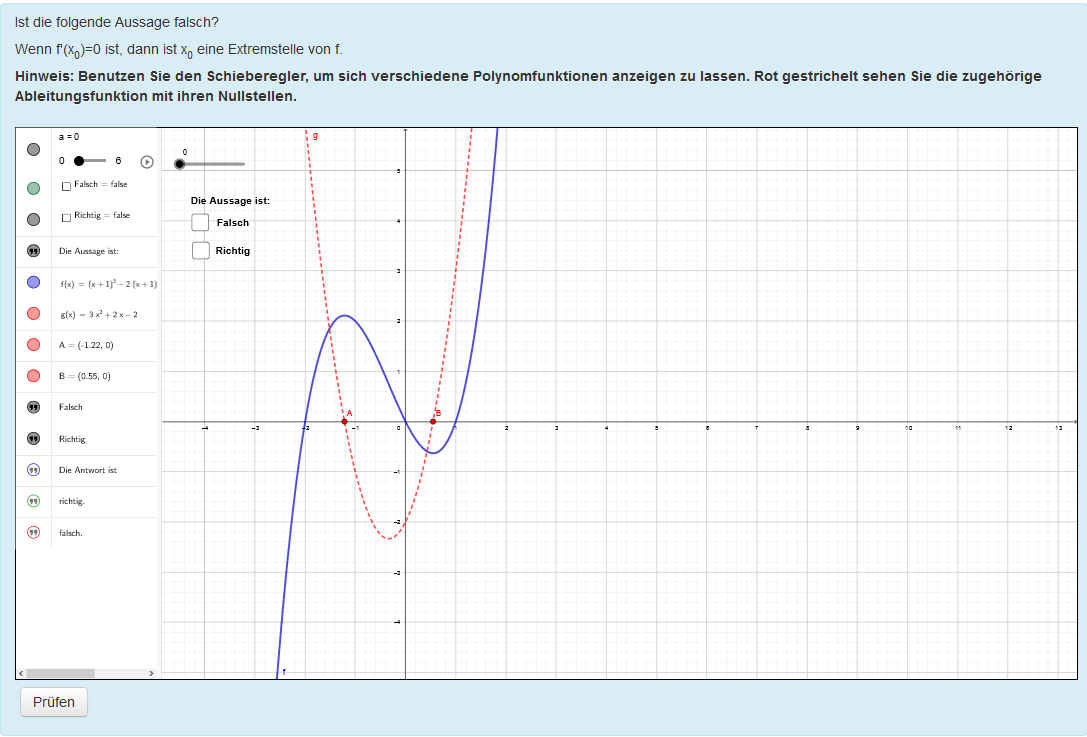This screenshot has width=1087, height=737.
Task: Tick the 'Richtig = false' checkbox in algebra panel
Action: pos(66,216)
